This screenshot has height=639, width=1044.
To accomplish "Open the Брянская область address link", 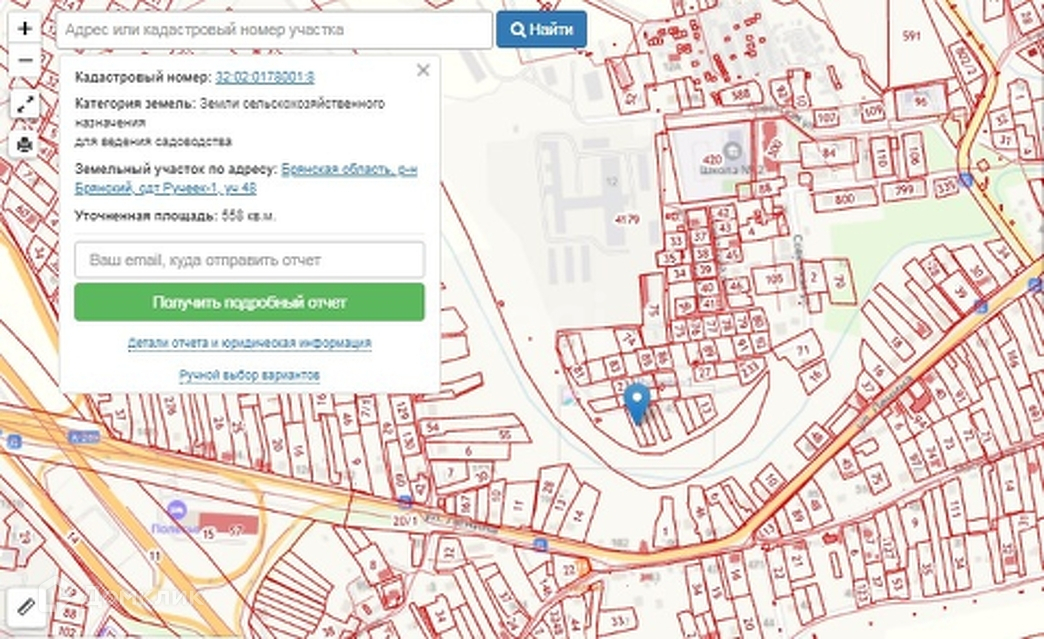I will [349, 170].
